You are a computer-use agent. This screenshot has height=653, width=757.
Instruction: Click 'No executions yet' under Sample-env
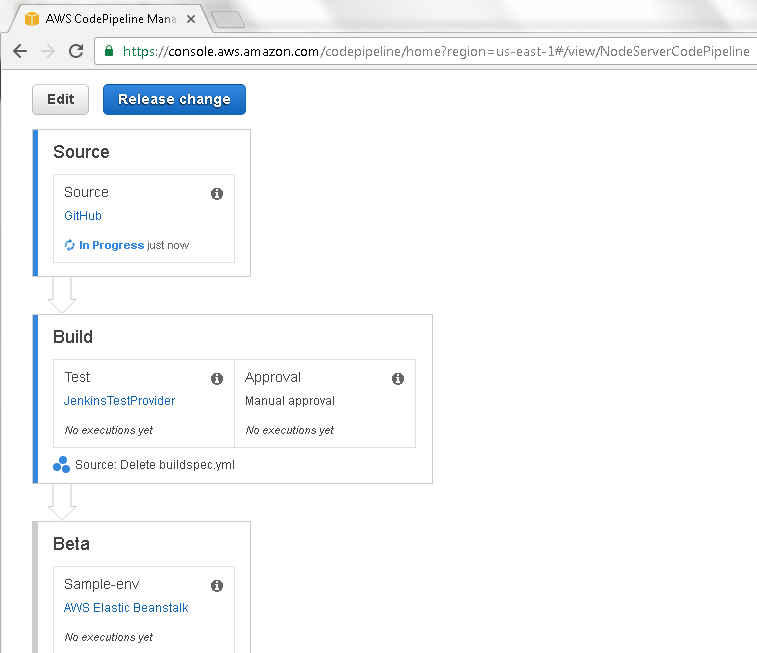pyautogui.click(x=109, y=637)
